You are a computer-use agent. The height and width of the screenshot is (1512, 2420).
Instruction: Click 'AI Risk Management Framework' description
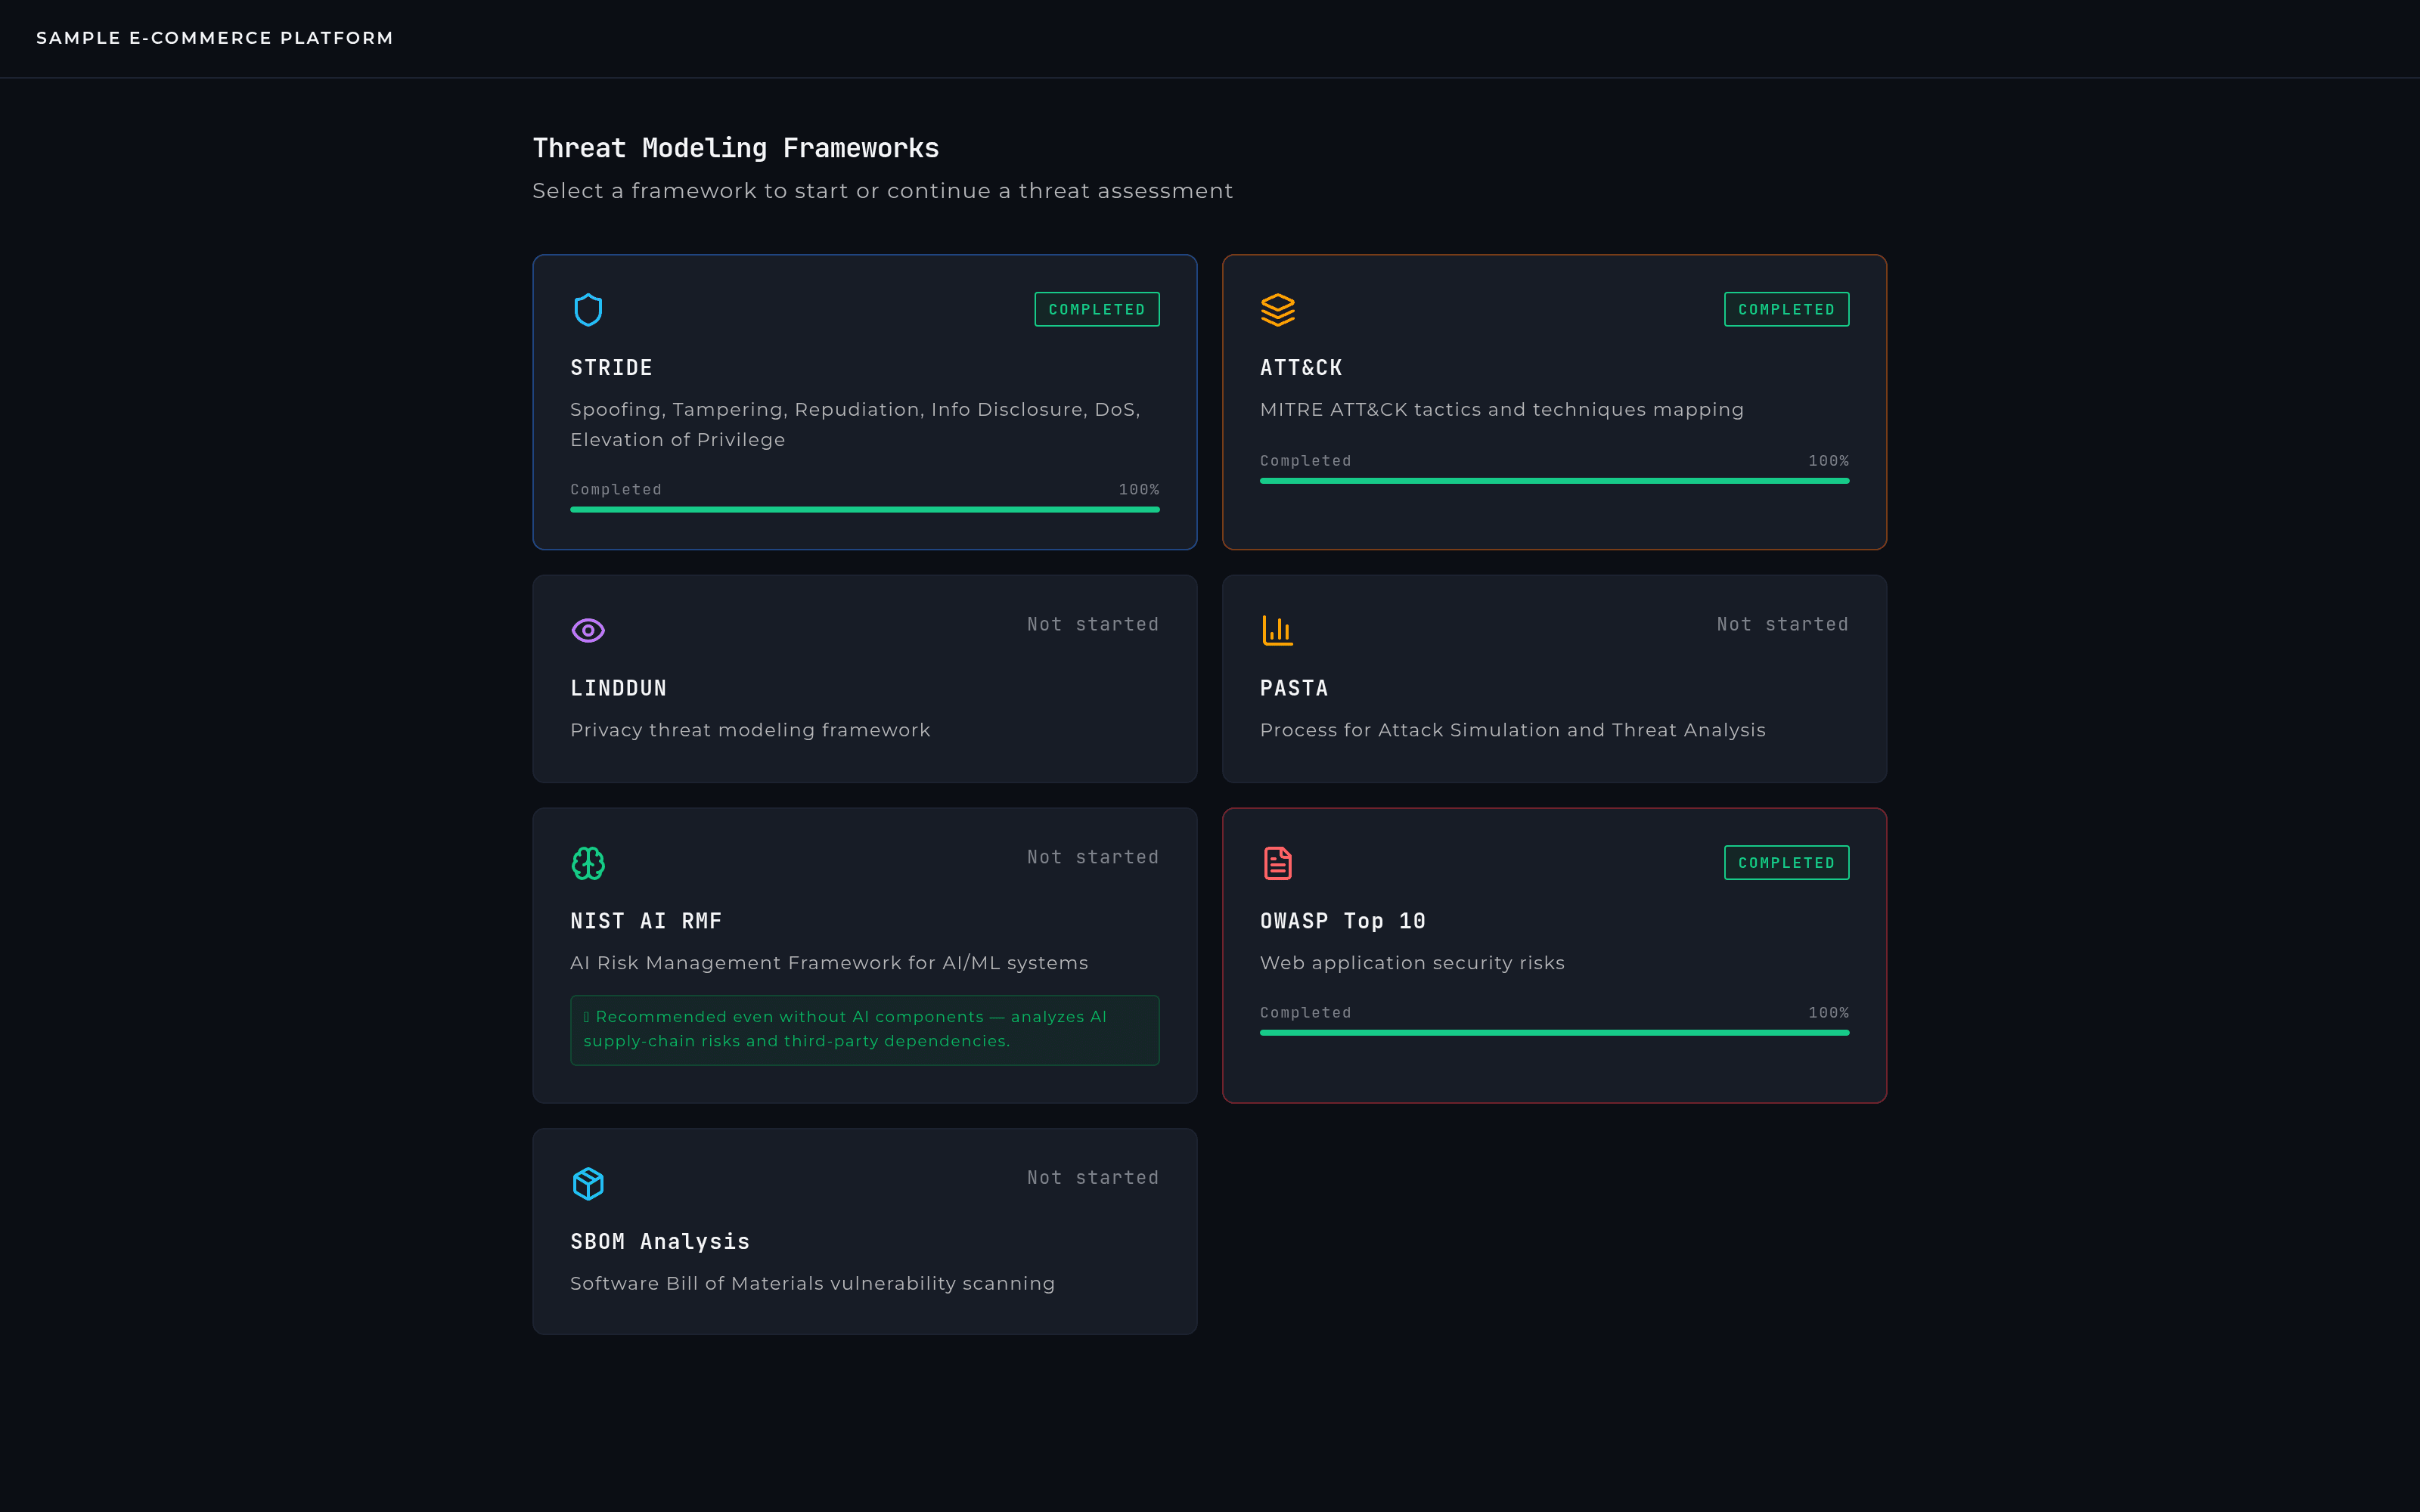pos(829,963)
